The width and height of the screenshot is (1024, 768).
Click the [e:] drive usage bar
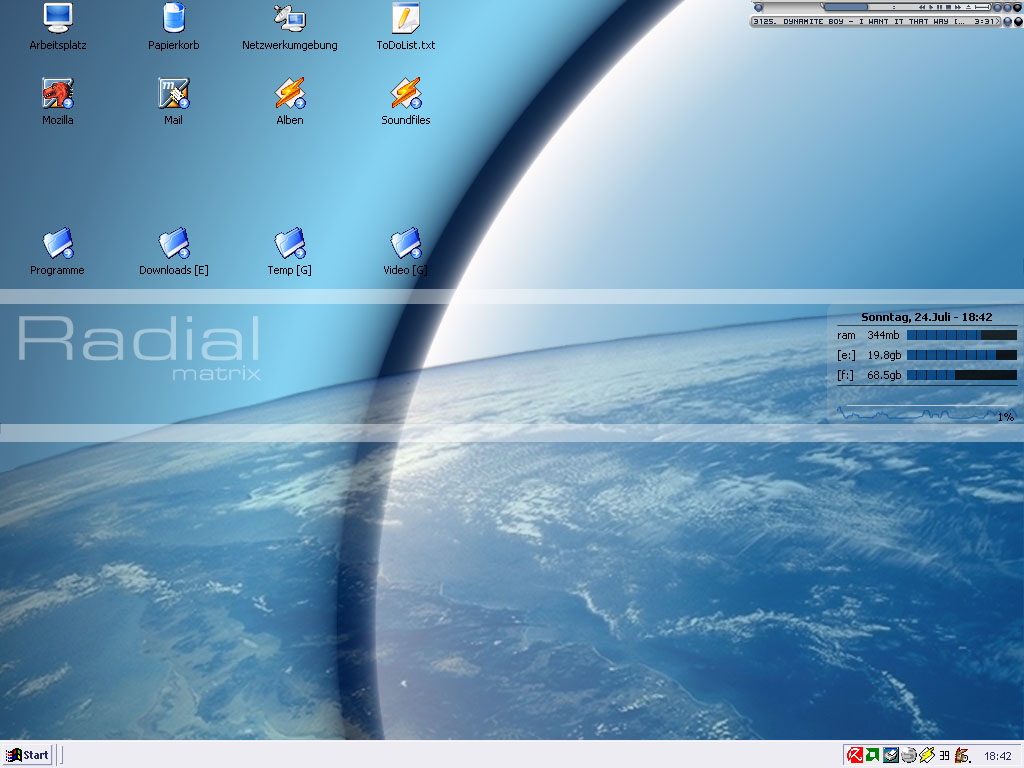click(961, 355)
